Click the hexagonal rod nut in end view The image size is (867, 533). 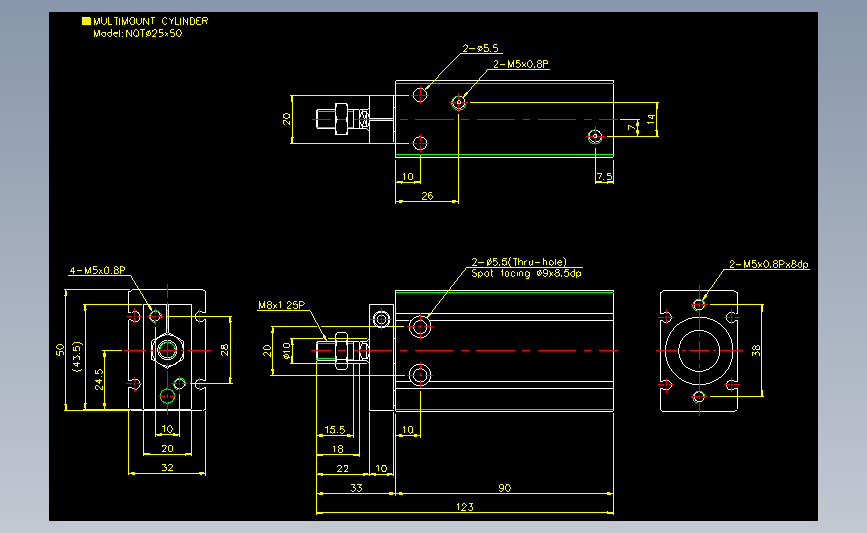(x=167, y=350)
